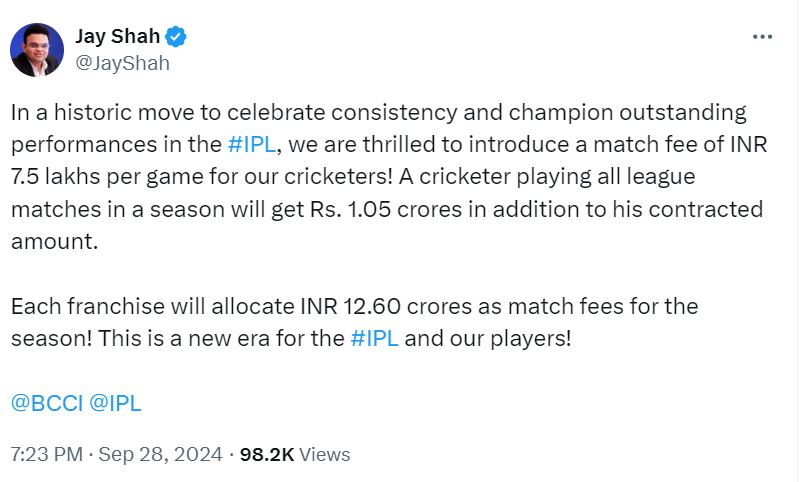
Task: Open the three-dot more options menu
Action: pos(762,37)
